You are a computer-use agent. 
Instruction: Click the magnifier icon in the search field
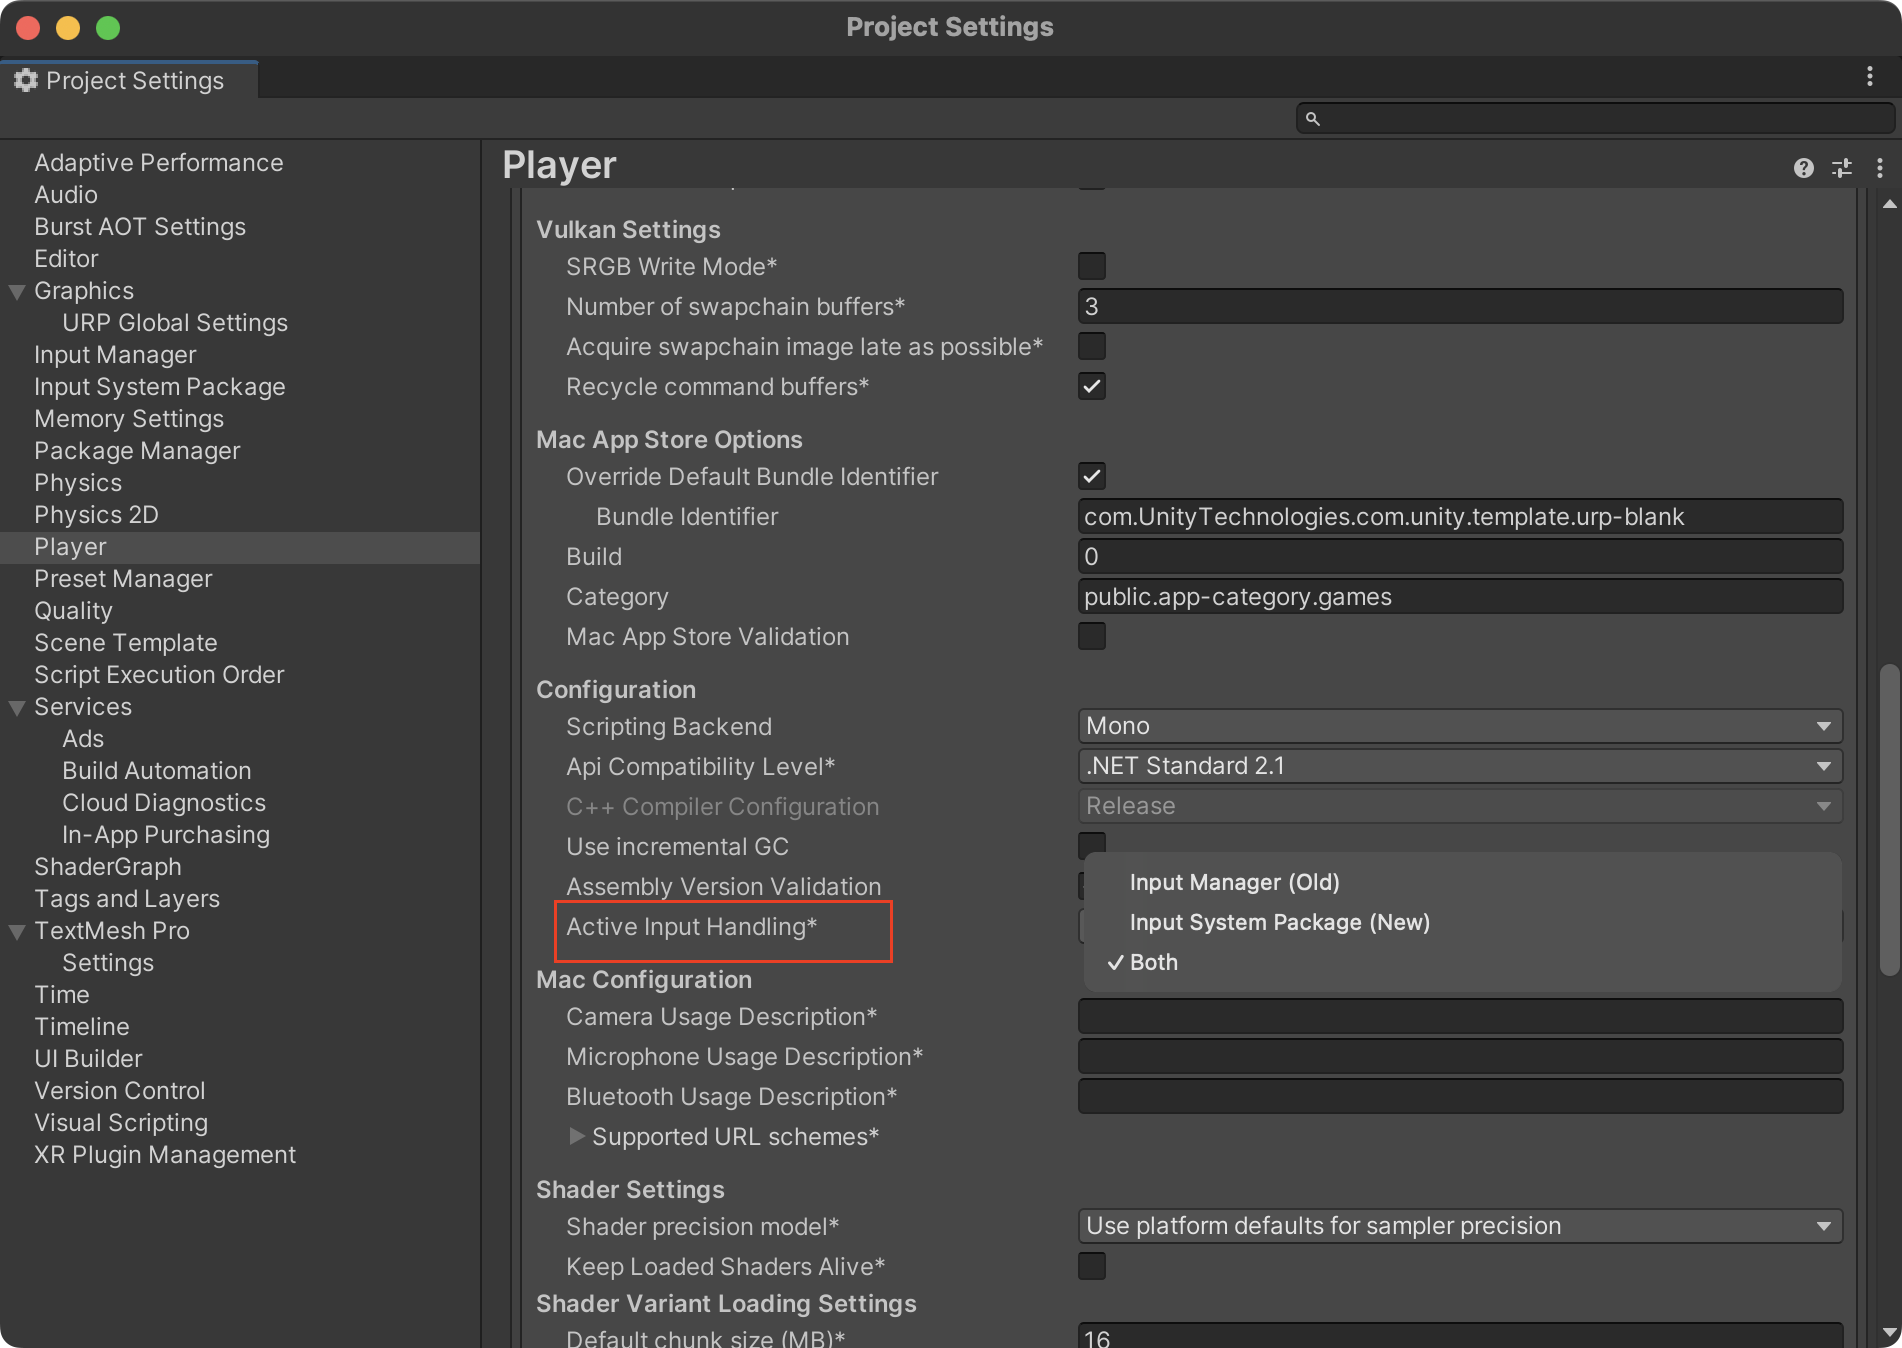pyautogui.click(x=1315, y=118)
